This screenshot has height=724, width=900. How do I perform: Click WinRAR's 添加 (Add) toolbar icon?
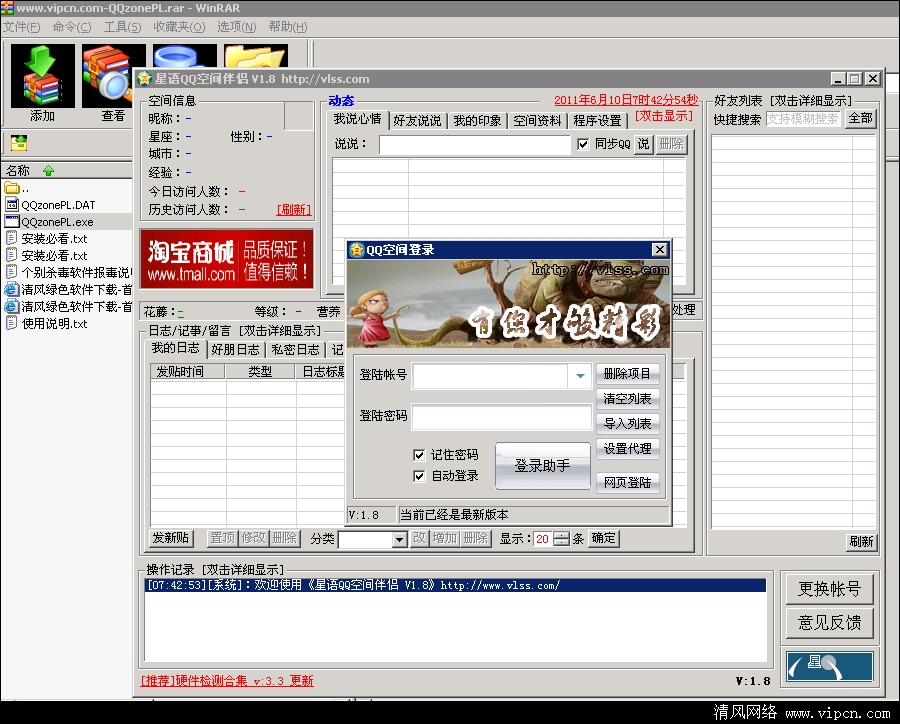tap(42, 77)
